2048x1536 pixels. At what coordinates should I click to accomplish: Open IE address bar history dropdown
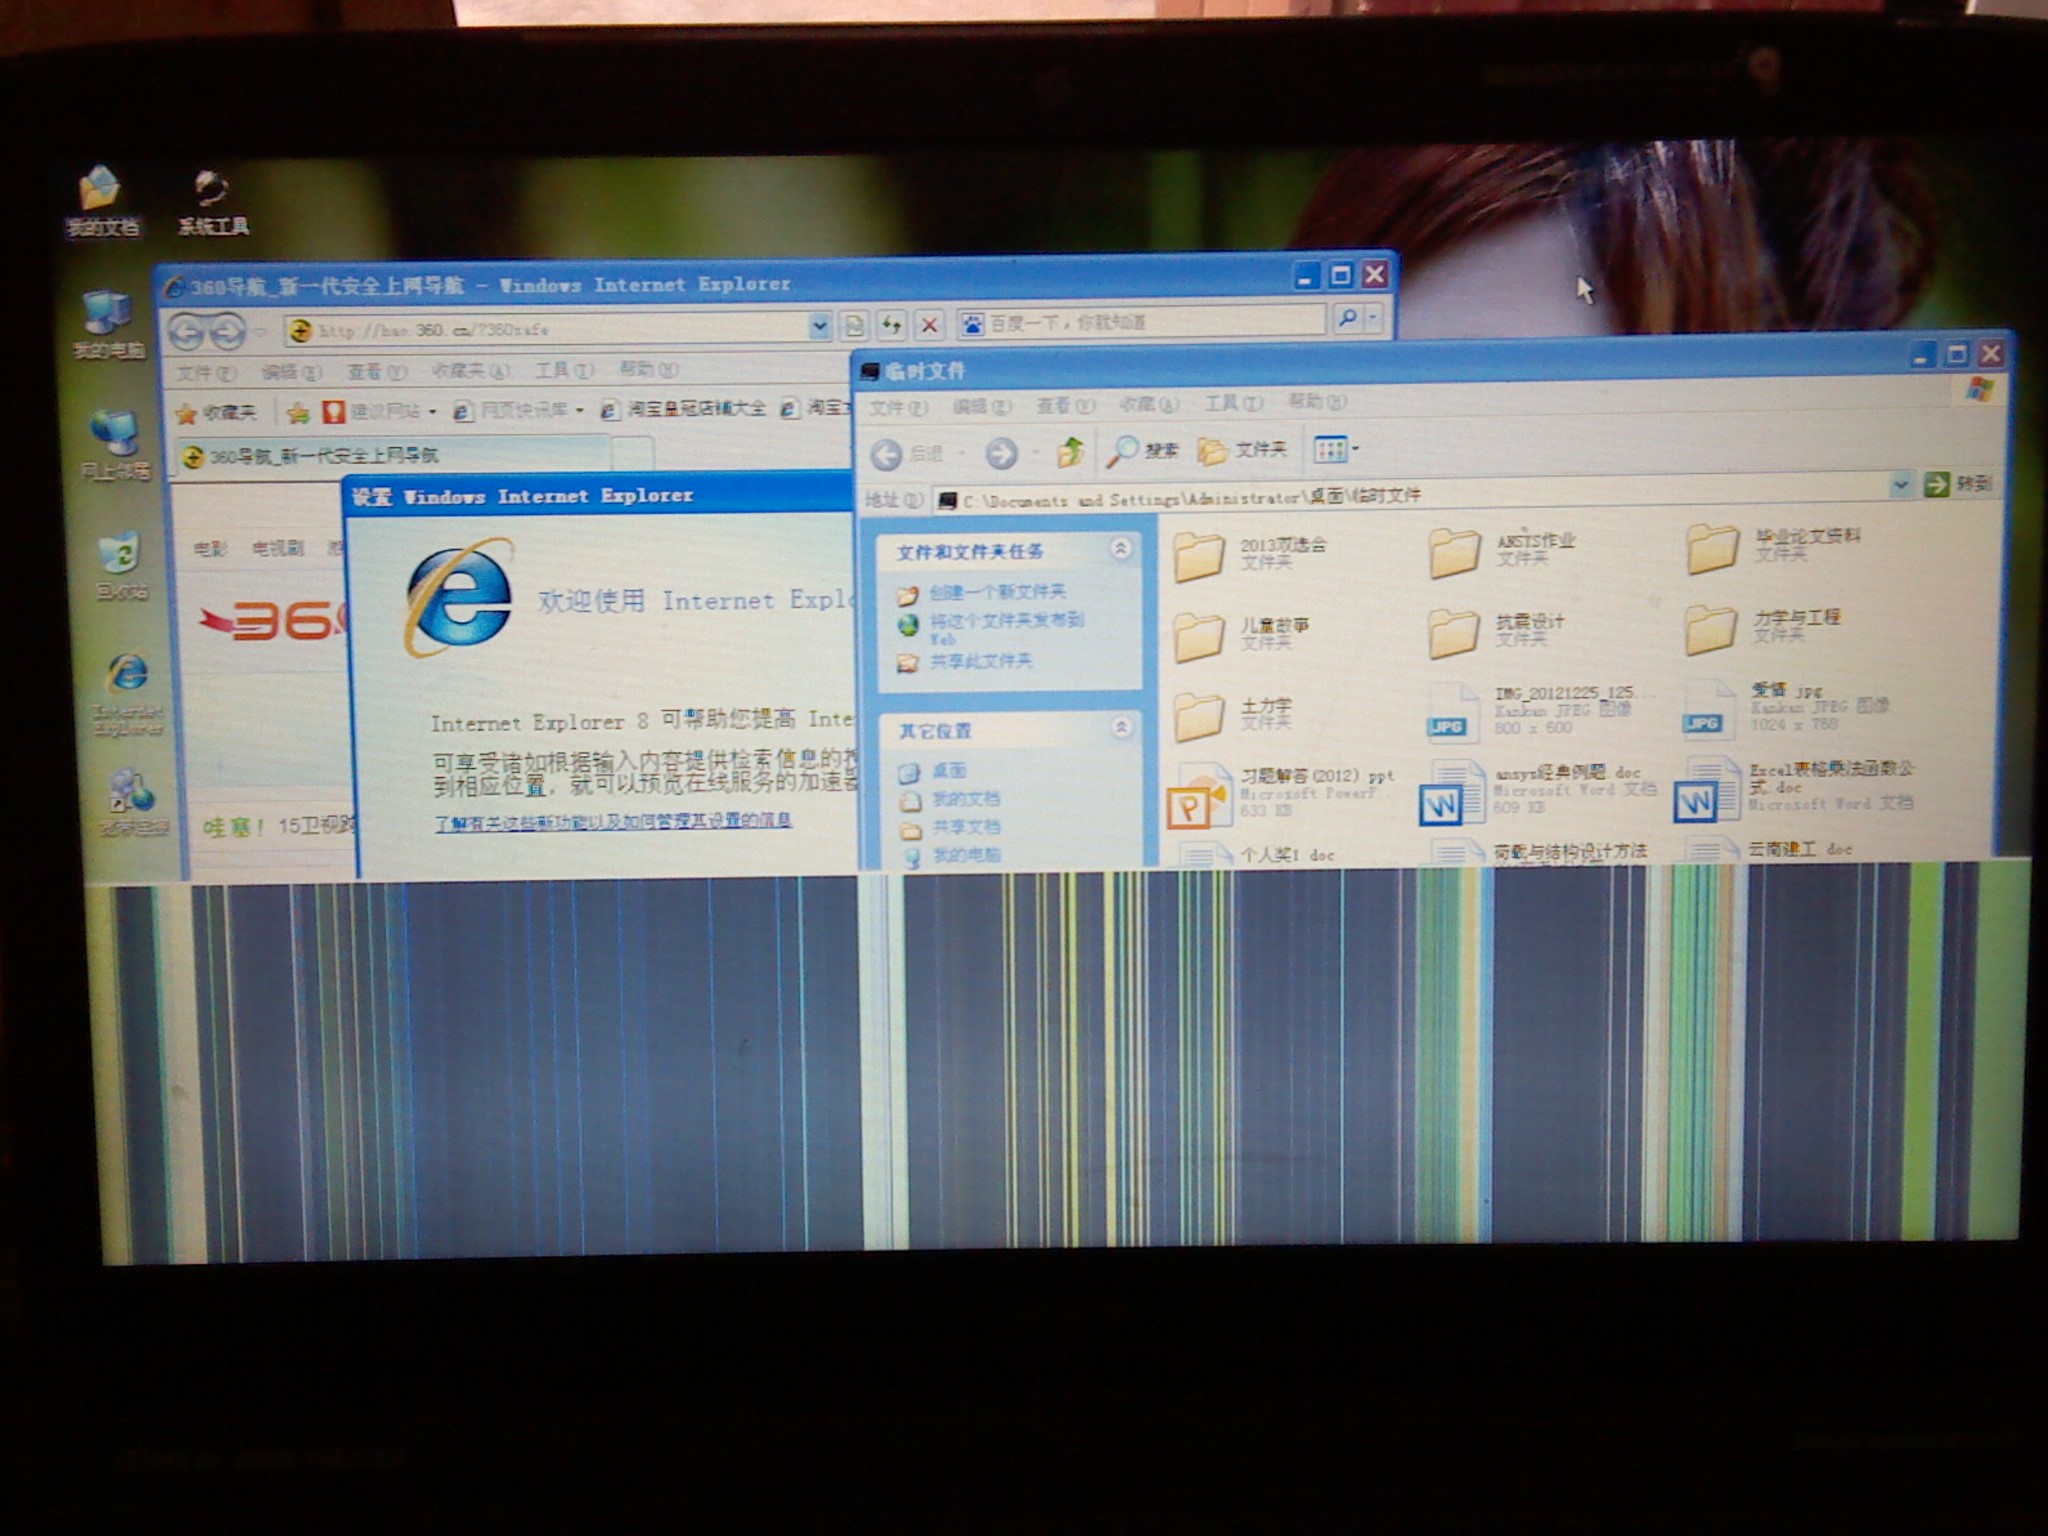pyautogui.click(x=819, y=326)
